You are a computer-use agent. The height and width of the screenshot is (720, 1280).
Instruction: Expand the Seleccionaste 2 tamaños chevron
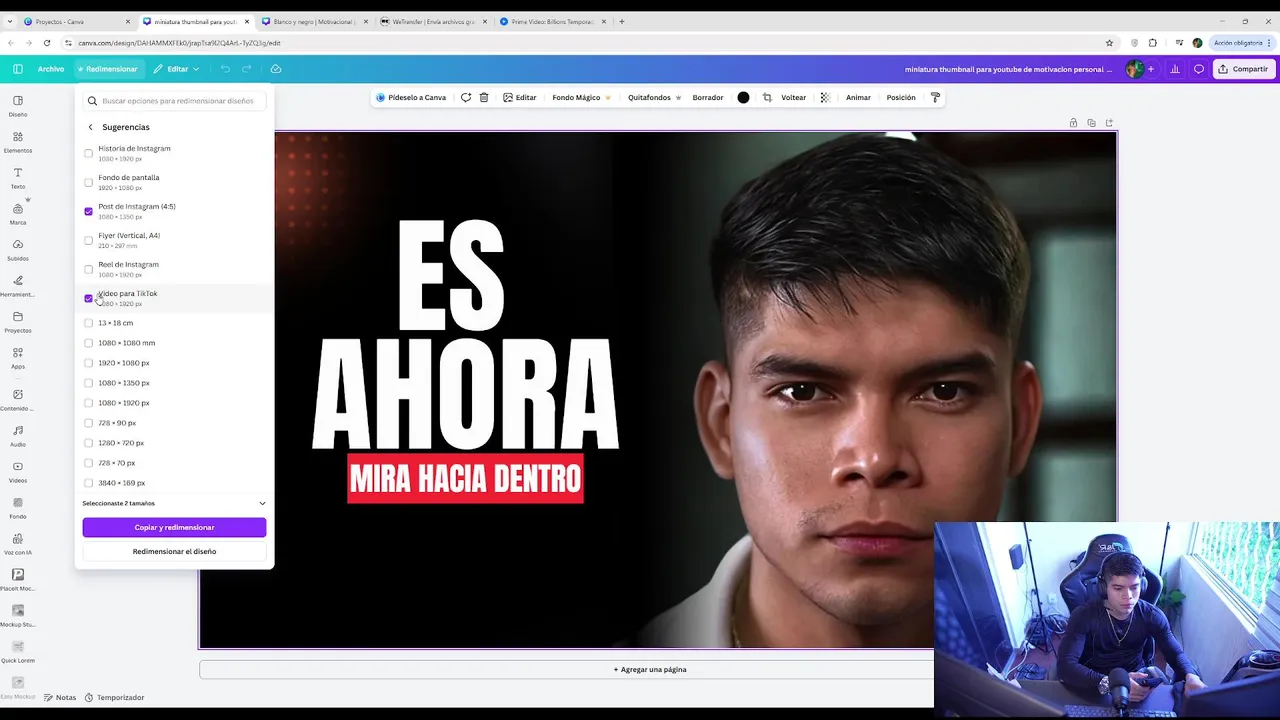pyautogui.click(x=262, y=503)
